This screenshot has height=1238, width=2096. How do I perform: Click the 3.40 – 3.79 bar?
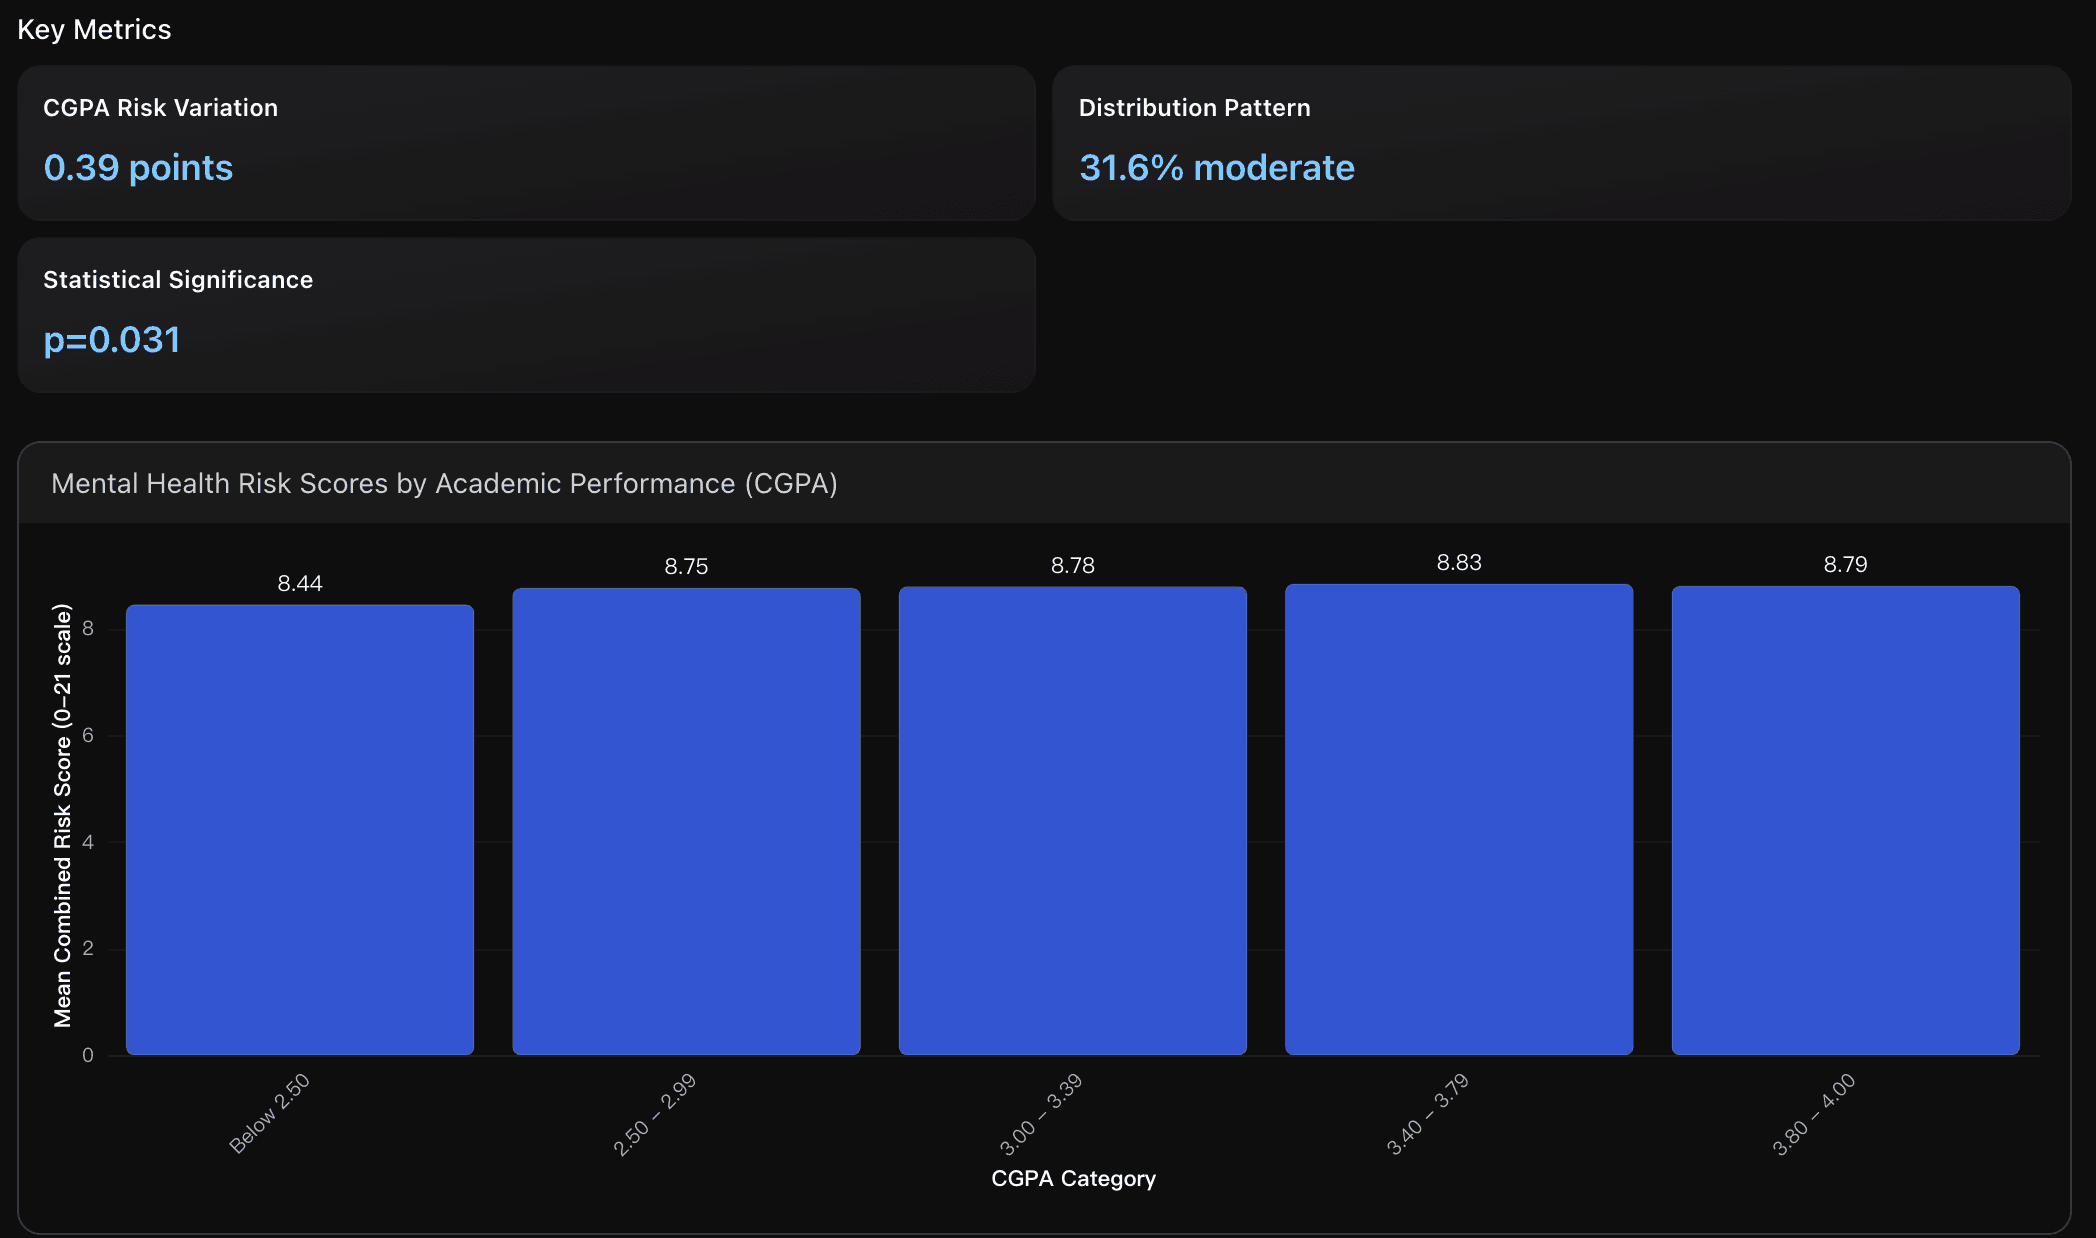click(1459, 820)
